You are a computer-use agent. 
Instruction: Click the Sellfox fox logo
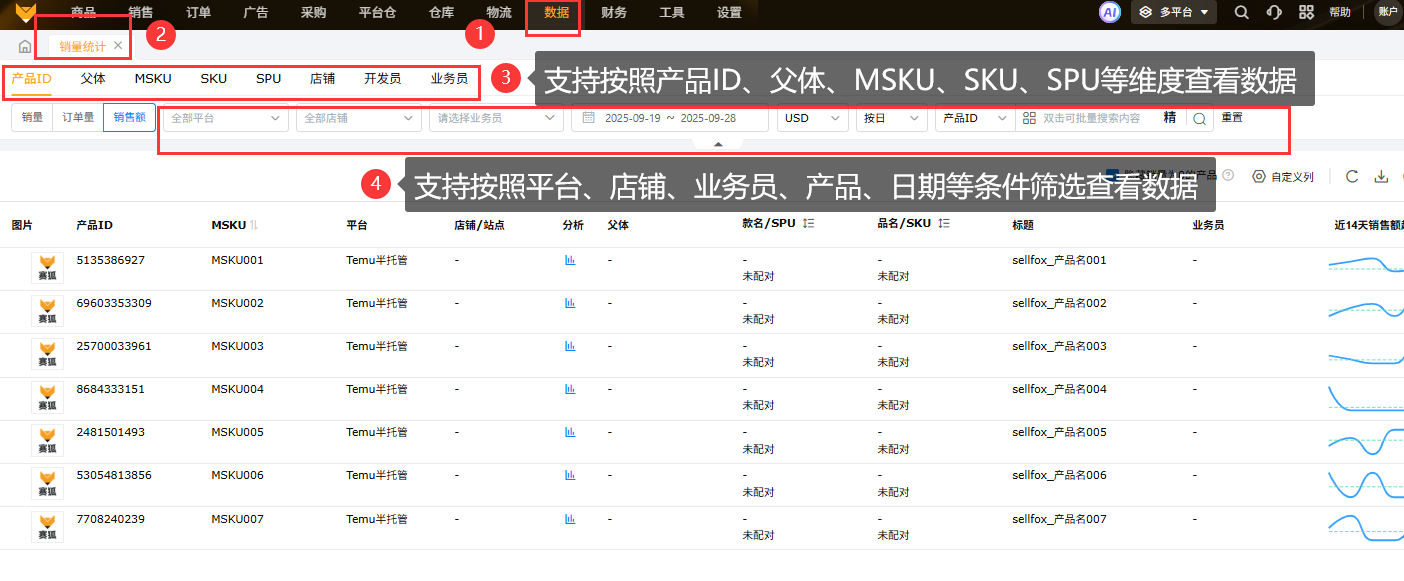[x=25, y=13]
